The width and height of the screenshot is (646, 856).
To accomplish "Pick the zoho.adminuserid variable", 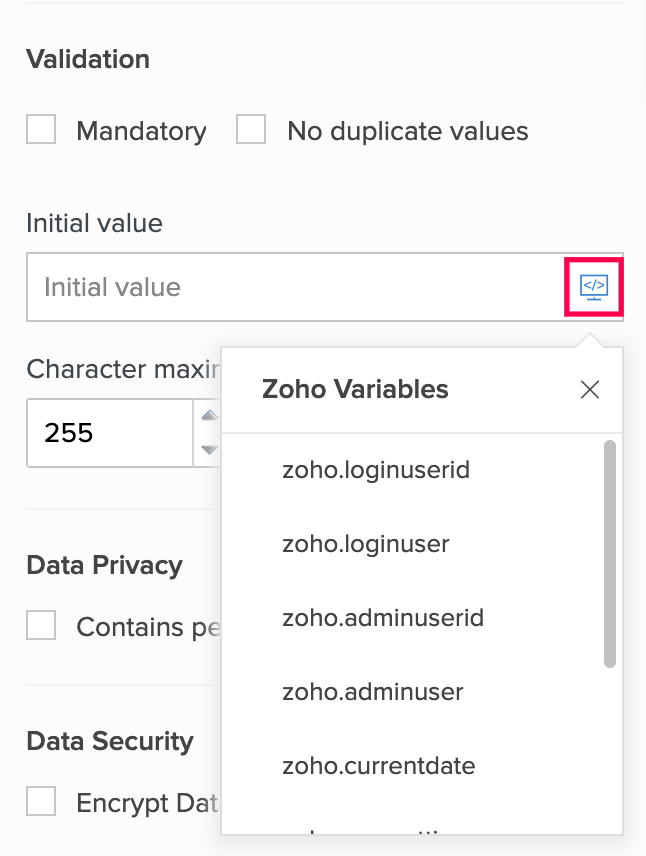I will (x=383, y=618).
